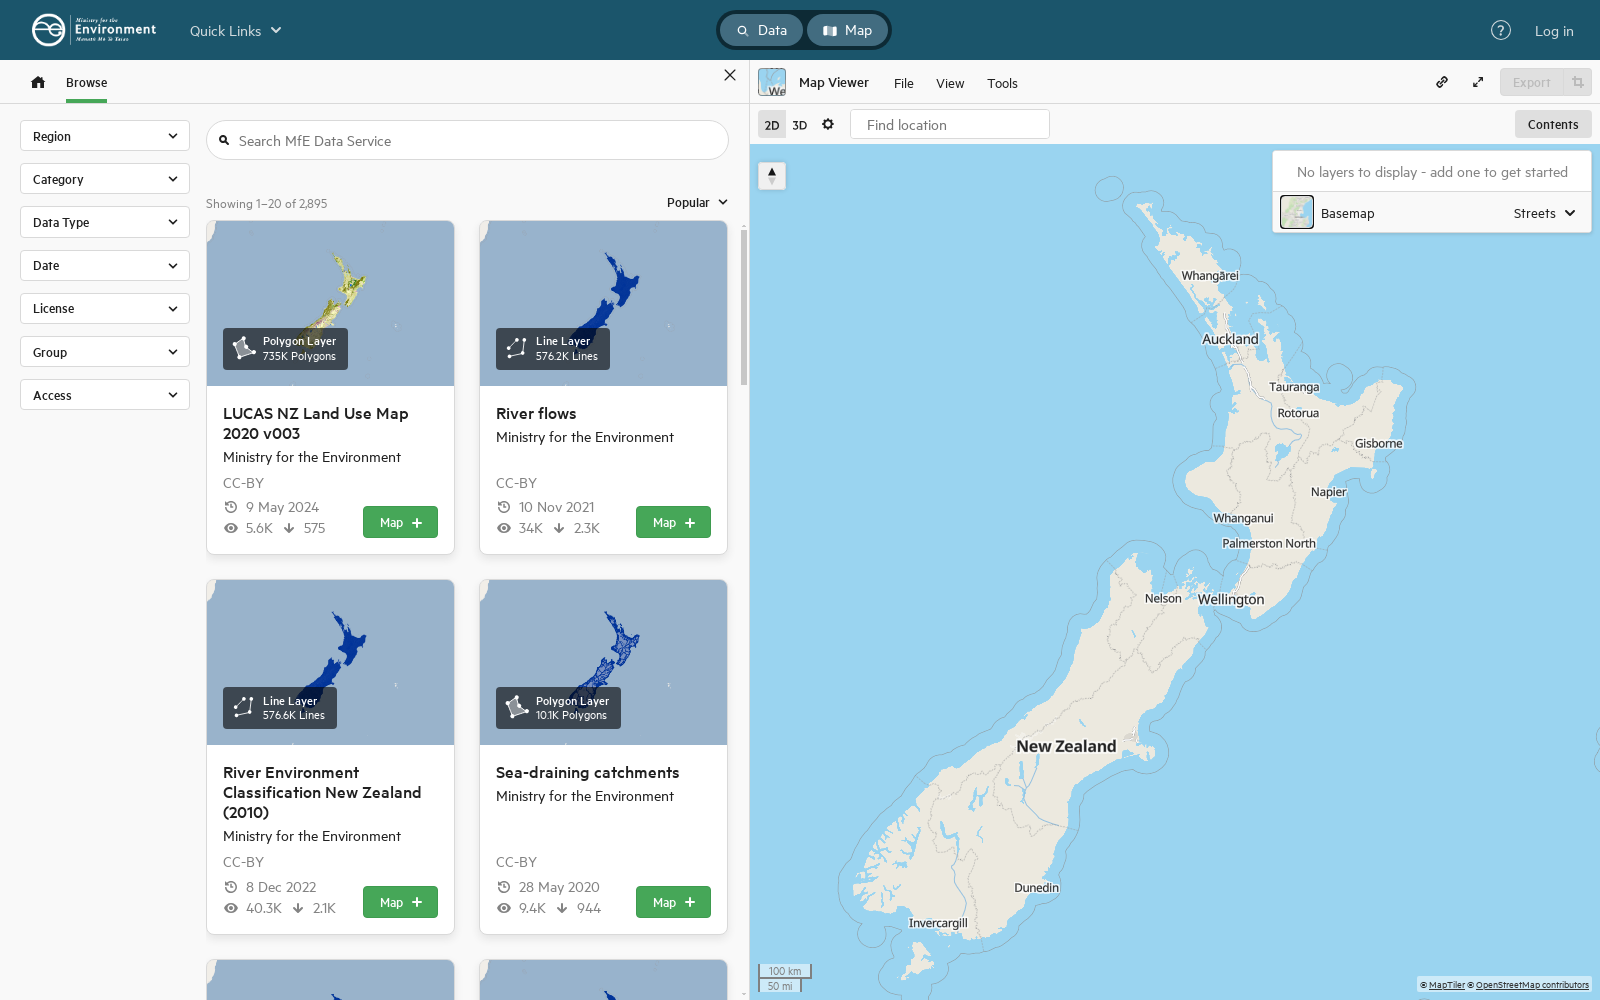Add River flows layer to map
Screen dimensions: 1600x1000
coord(673,522)
